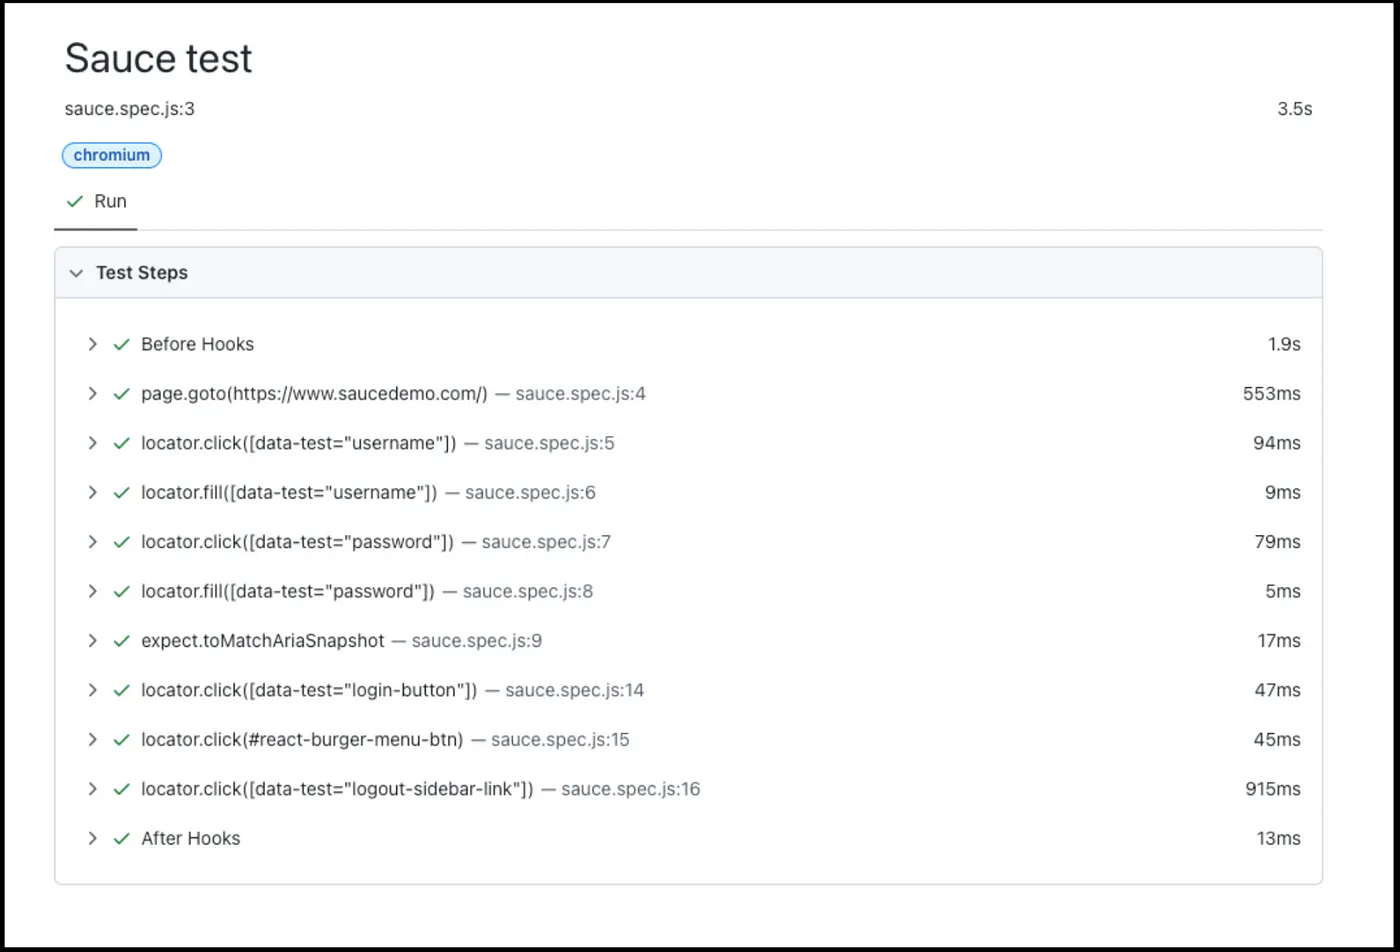This screenshot has width=1400, height=952.
Task: Click the chromium project label
Action: tap(112, 155)
